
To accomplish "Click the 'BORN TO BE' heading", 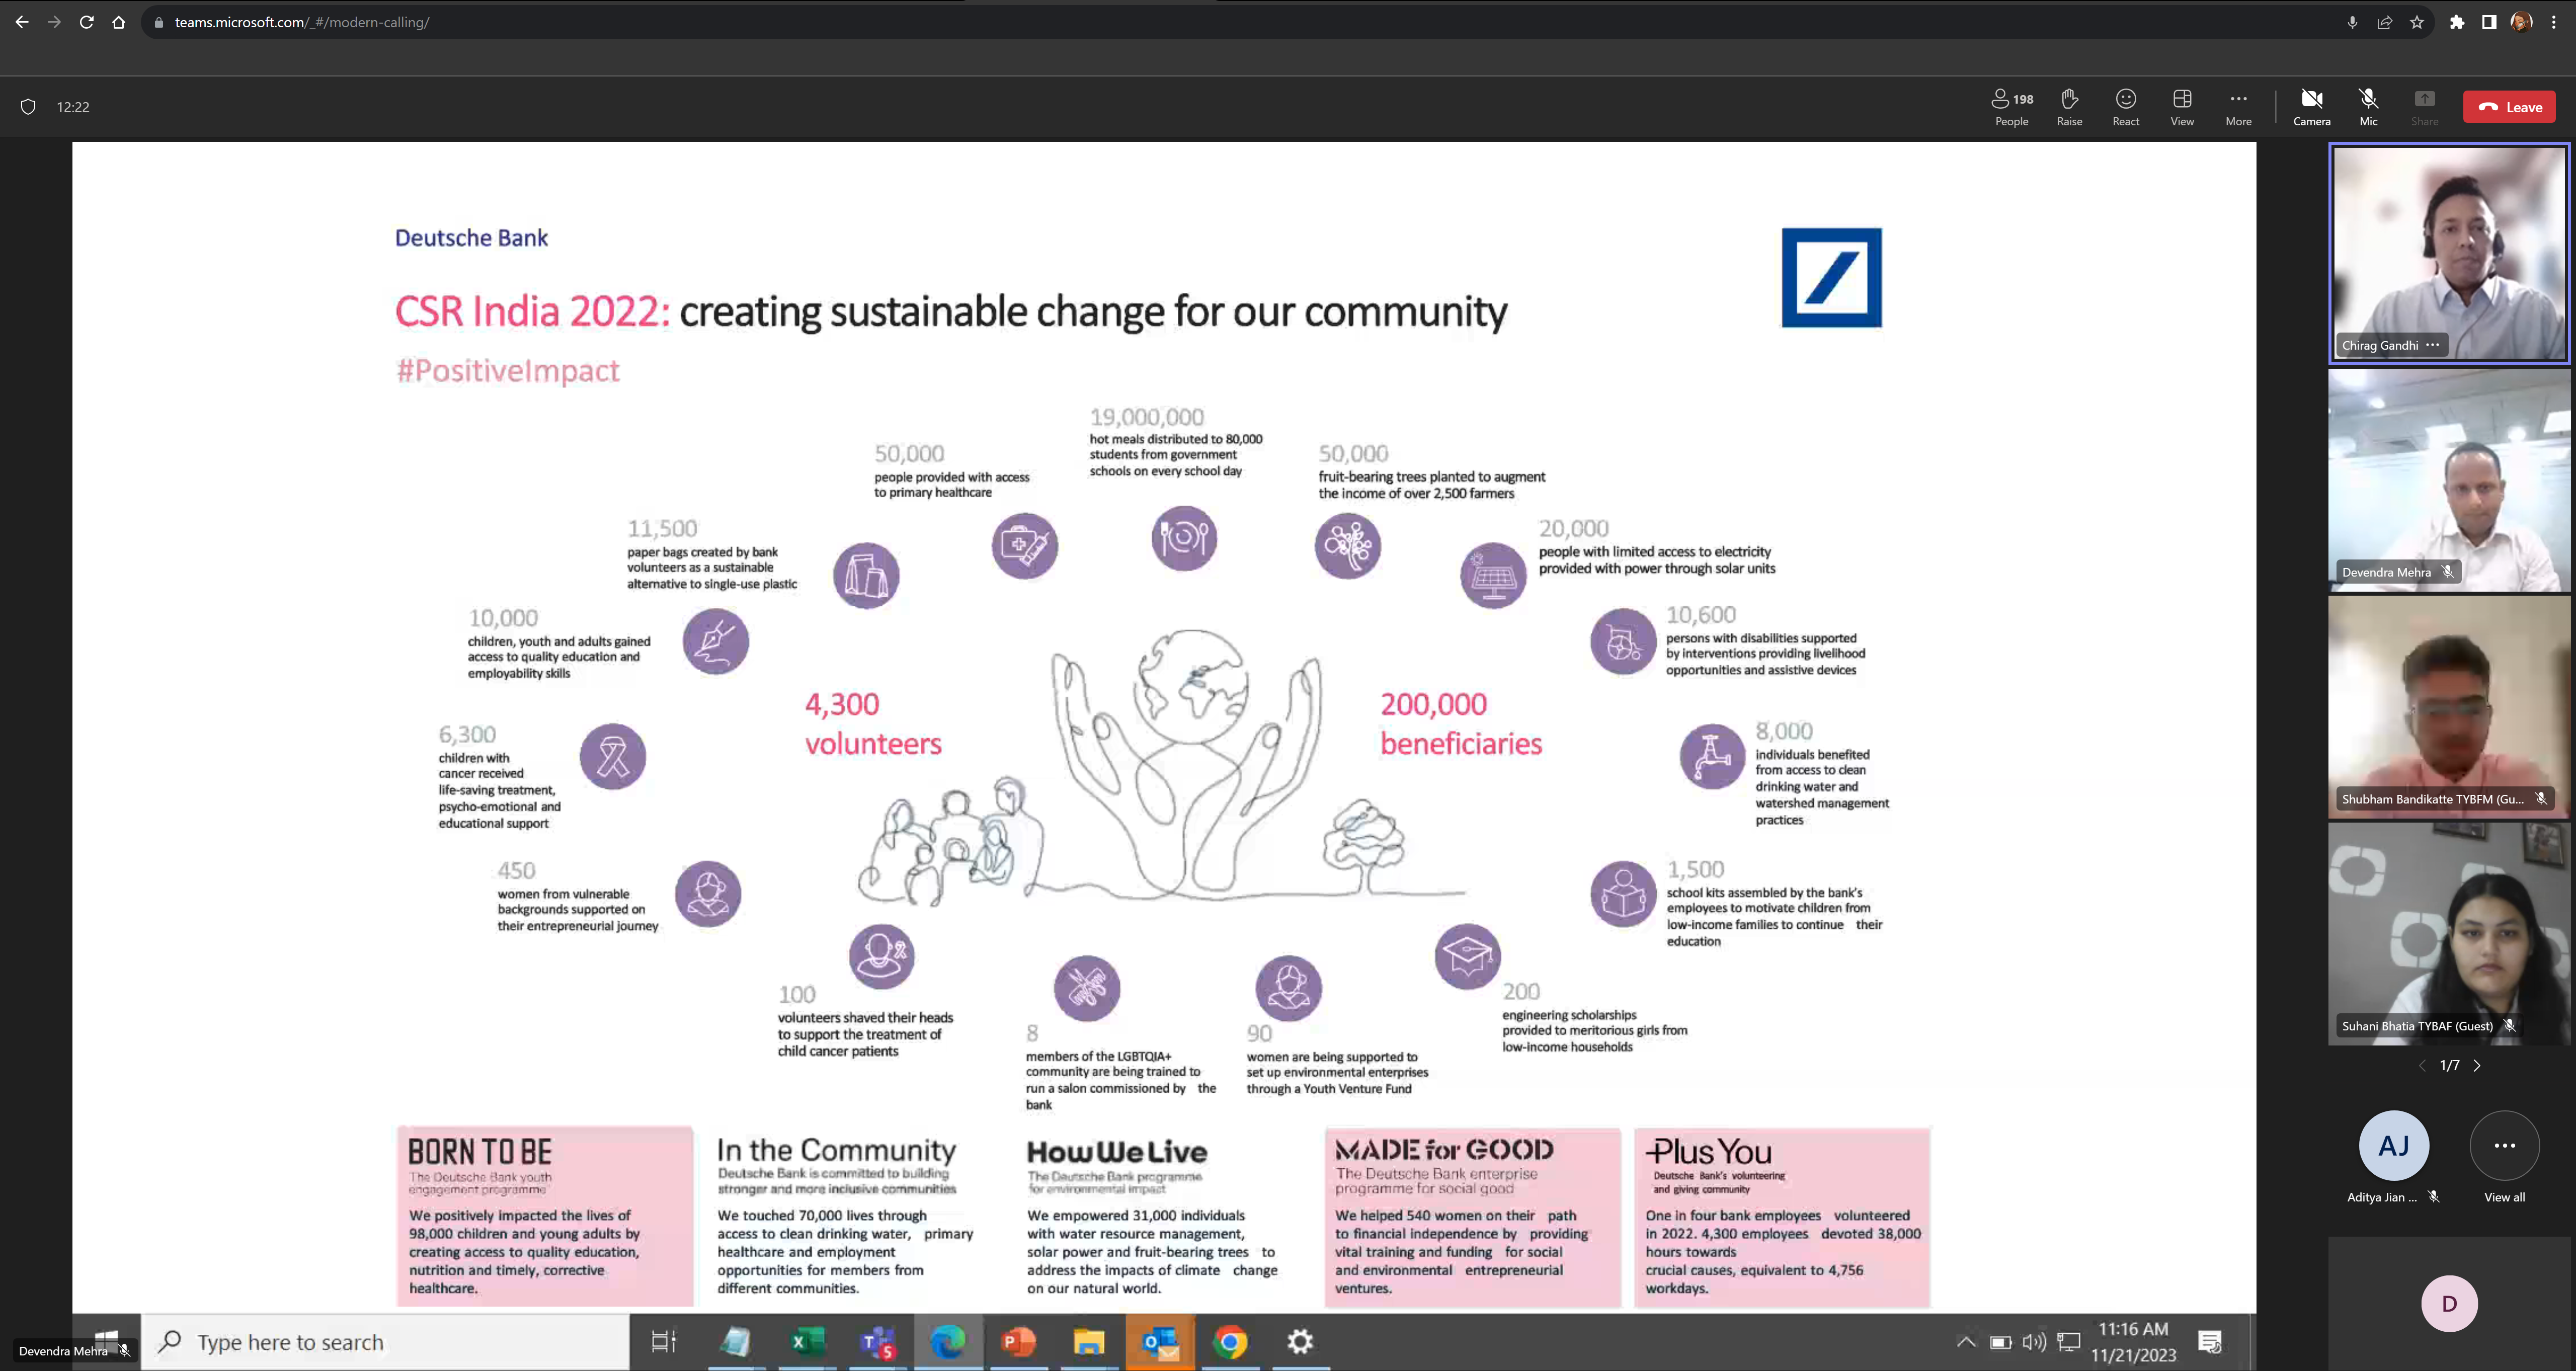I will [x=479, y=1151].
